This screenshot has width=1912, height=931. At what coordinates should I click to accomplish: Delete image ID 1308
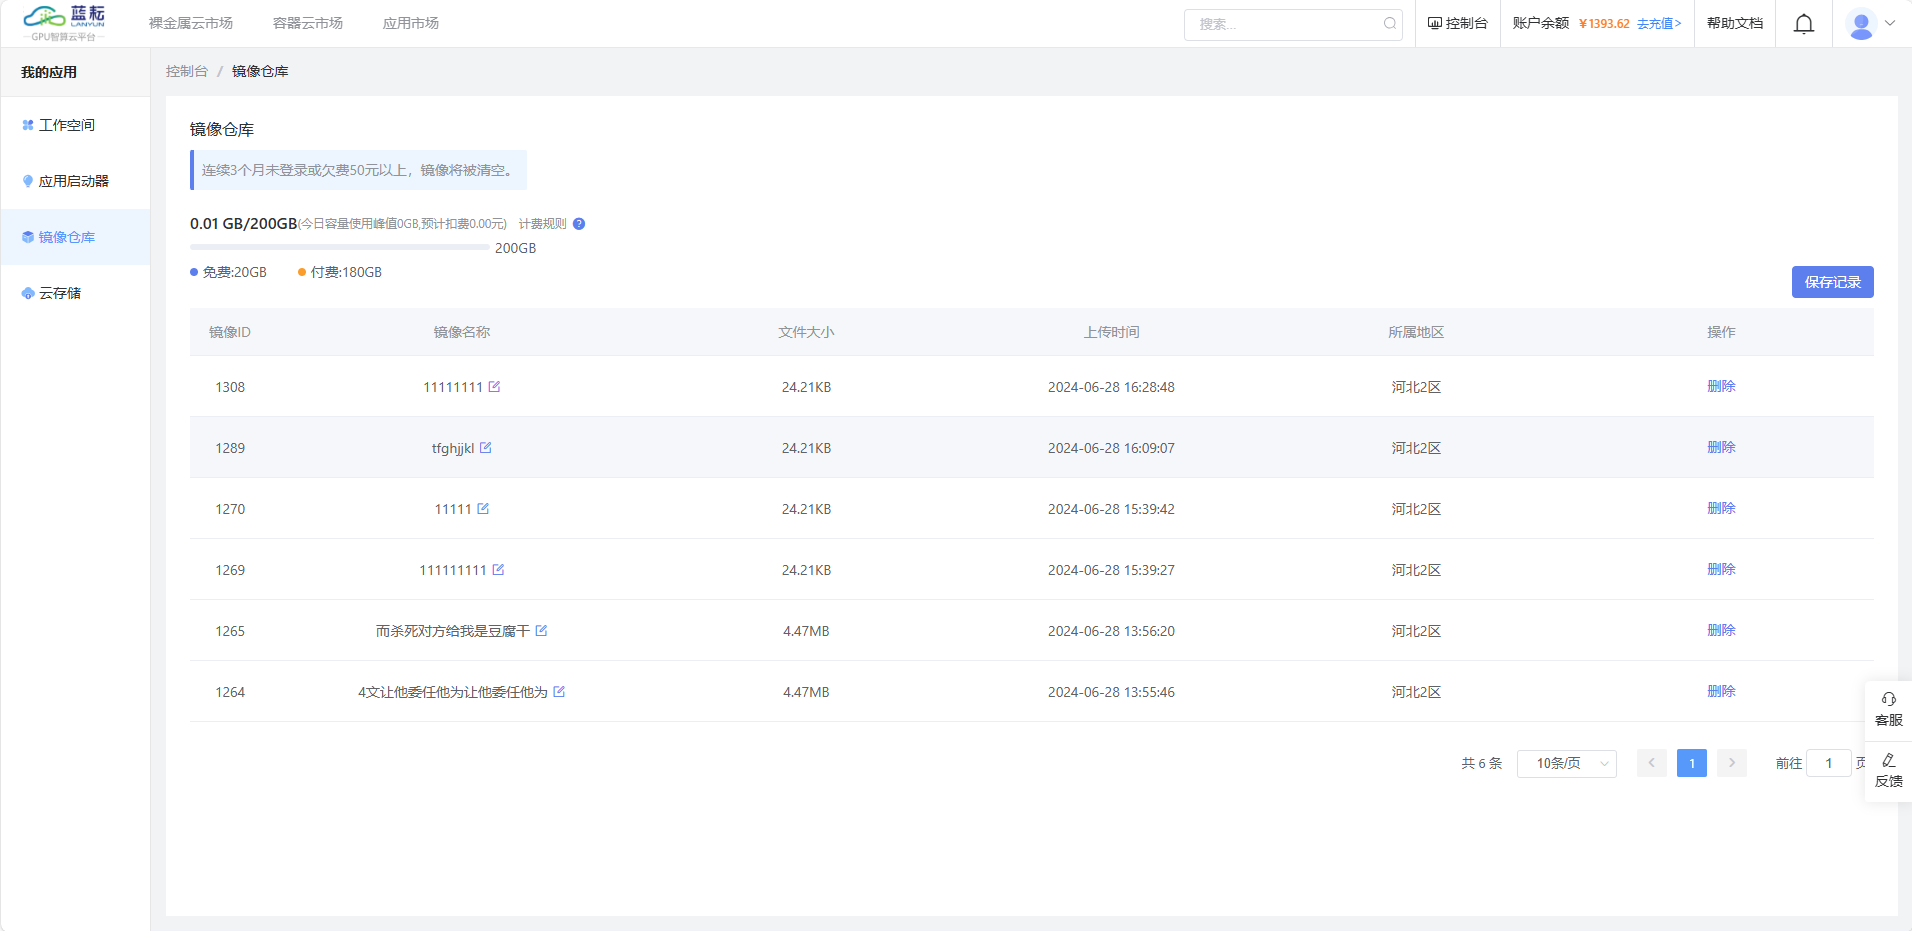tap(1721, 386)
